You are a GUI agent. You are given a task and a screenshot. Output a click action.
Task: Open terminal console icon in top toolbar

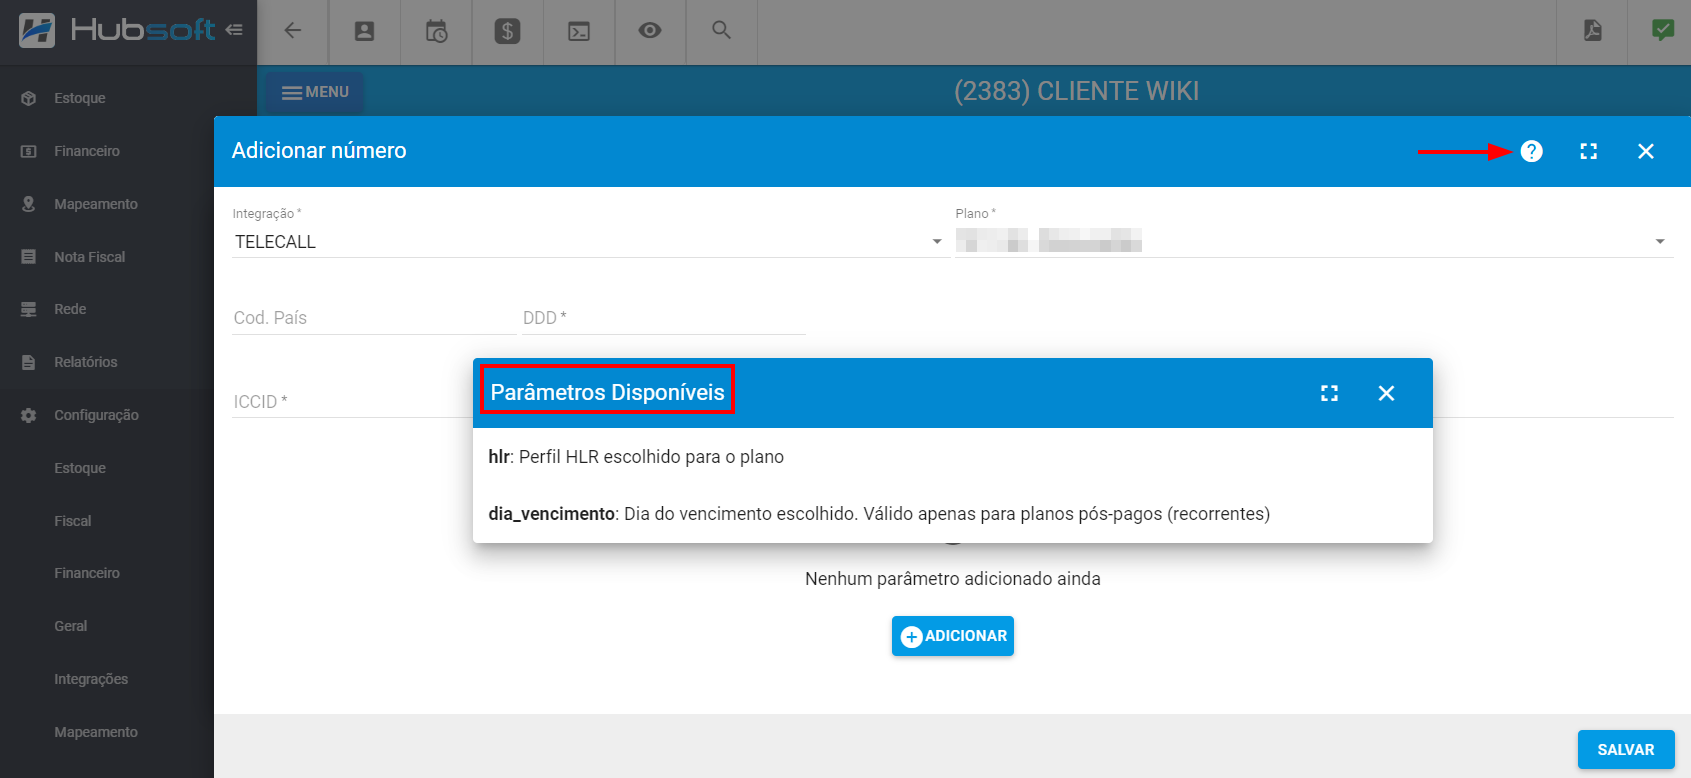tap(579, 31)
